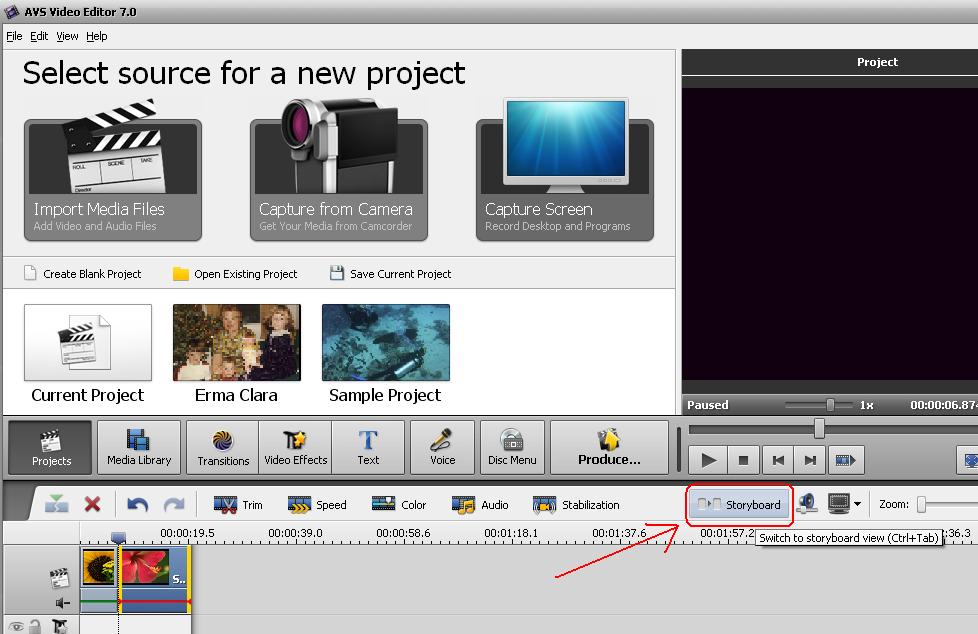
Task: Open the Video Effects panel
Action: [x=296, y=447]
